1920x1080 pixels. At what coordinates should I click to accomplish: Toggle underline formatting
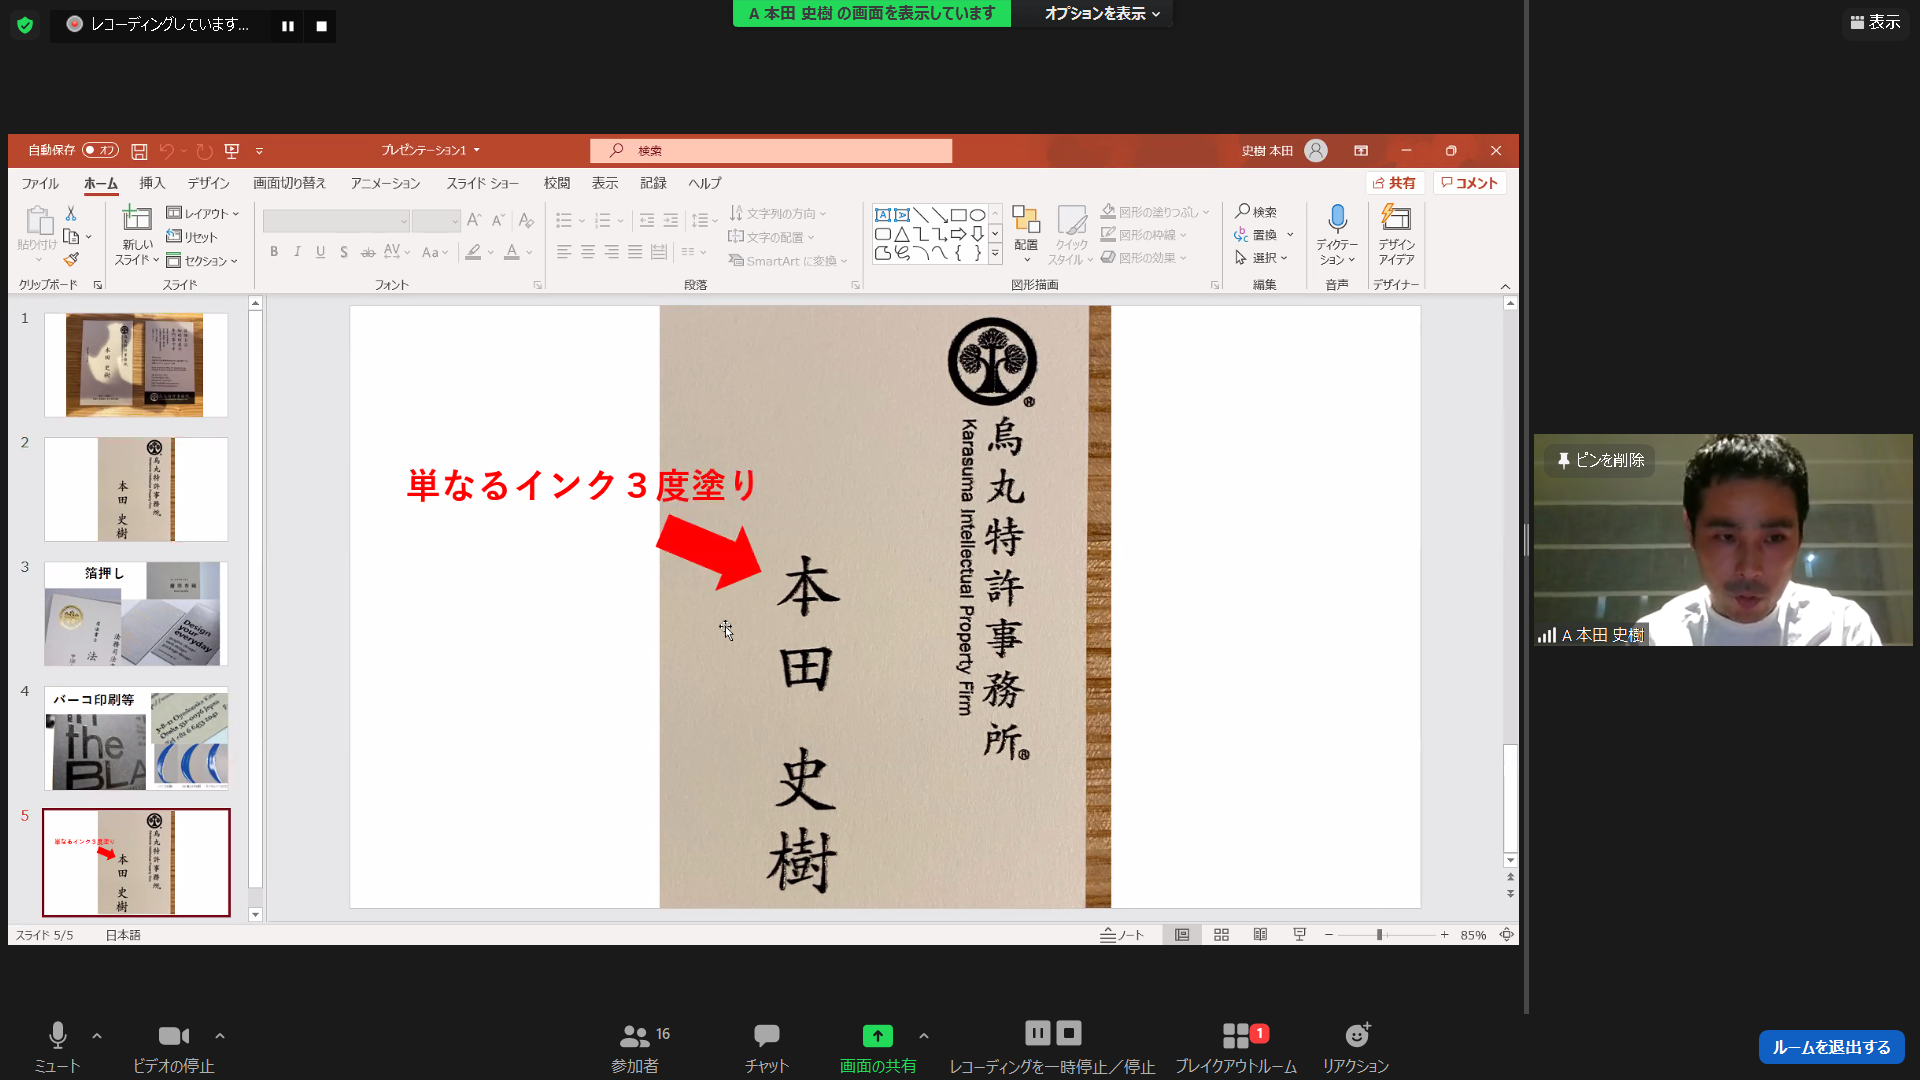click(x=320, y=252)
